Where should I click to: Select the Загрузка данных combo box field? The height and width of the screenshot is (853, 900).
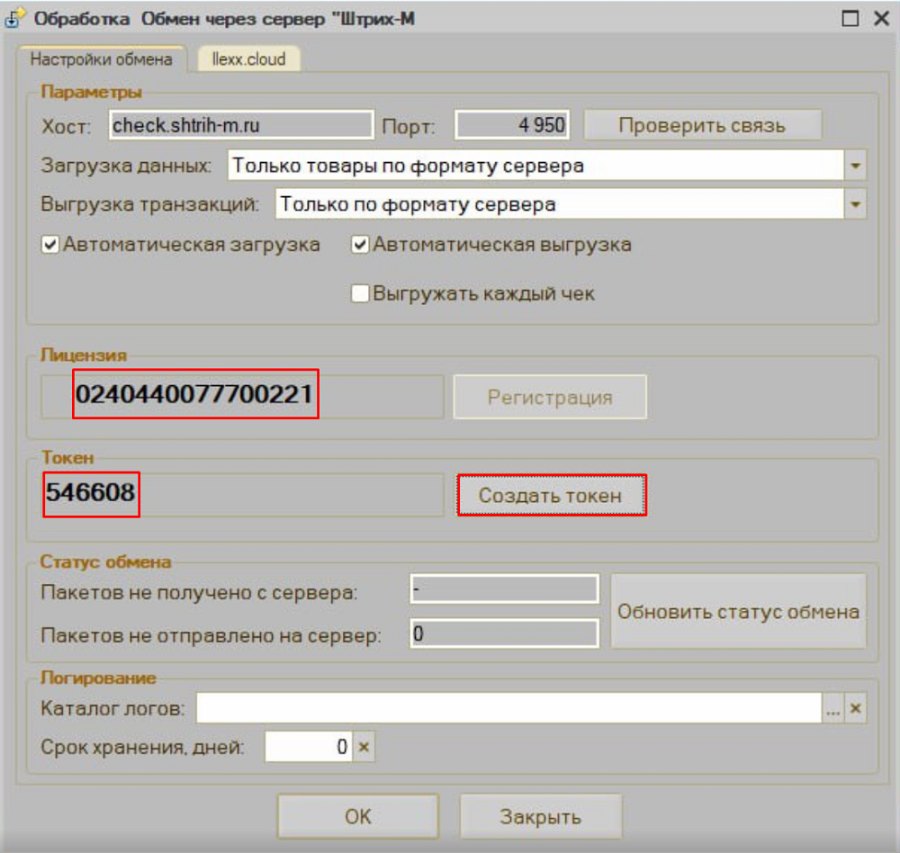pyautogui.click(x=536, y=166)
